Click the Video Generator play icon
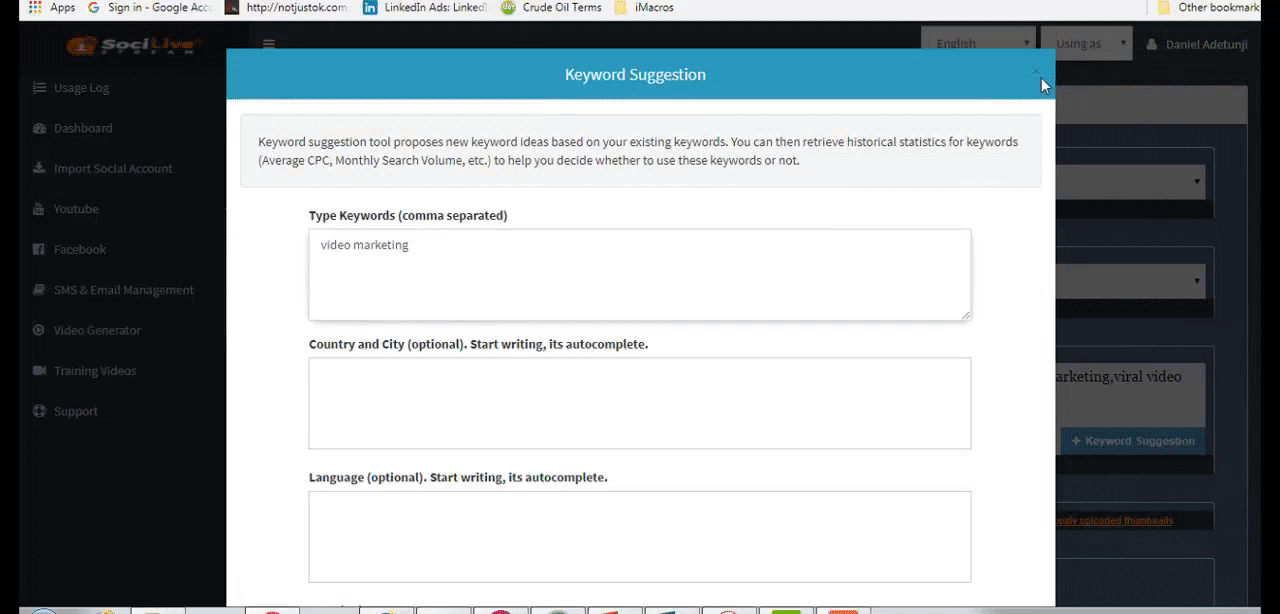Image resolution: width=1280 pixels, height=614 pixels. [39, 330]
